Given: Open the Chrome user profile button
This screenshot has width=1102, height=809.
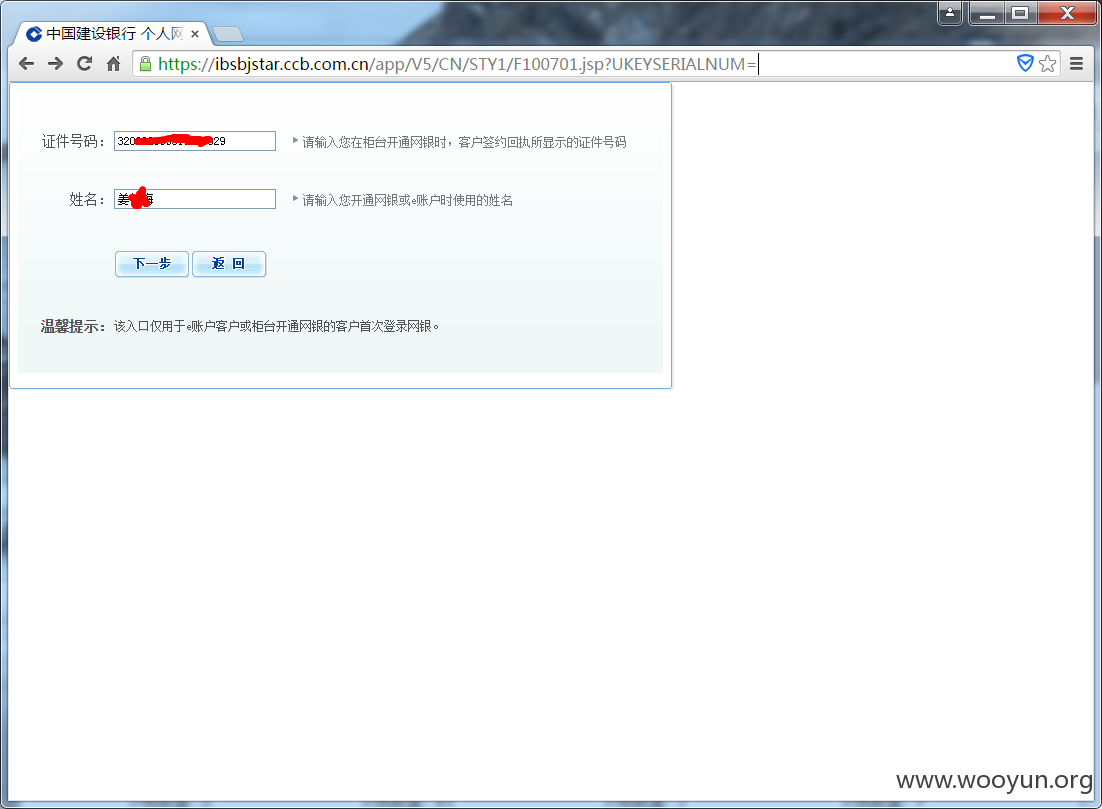Looking at the screenshot, I should (x=949, y=13).
